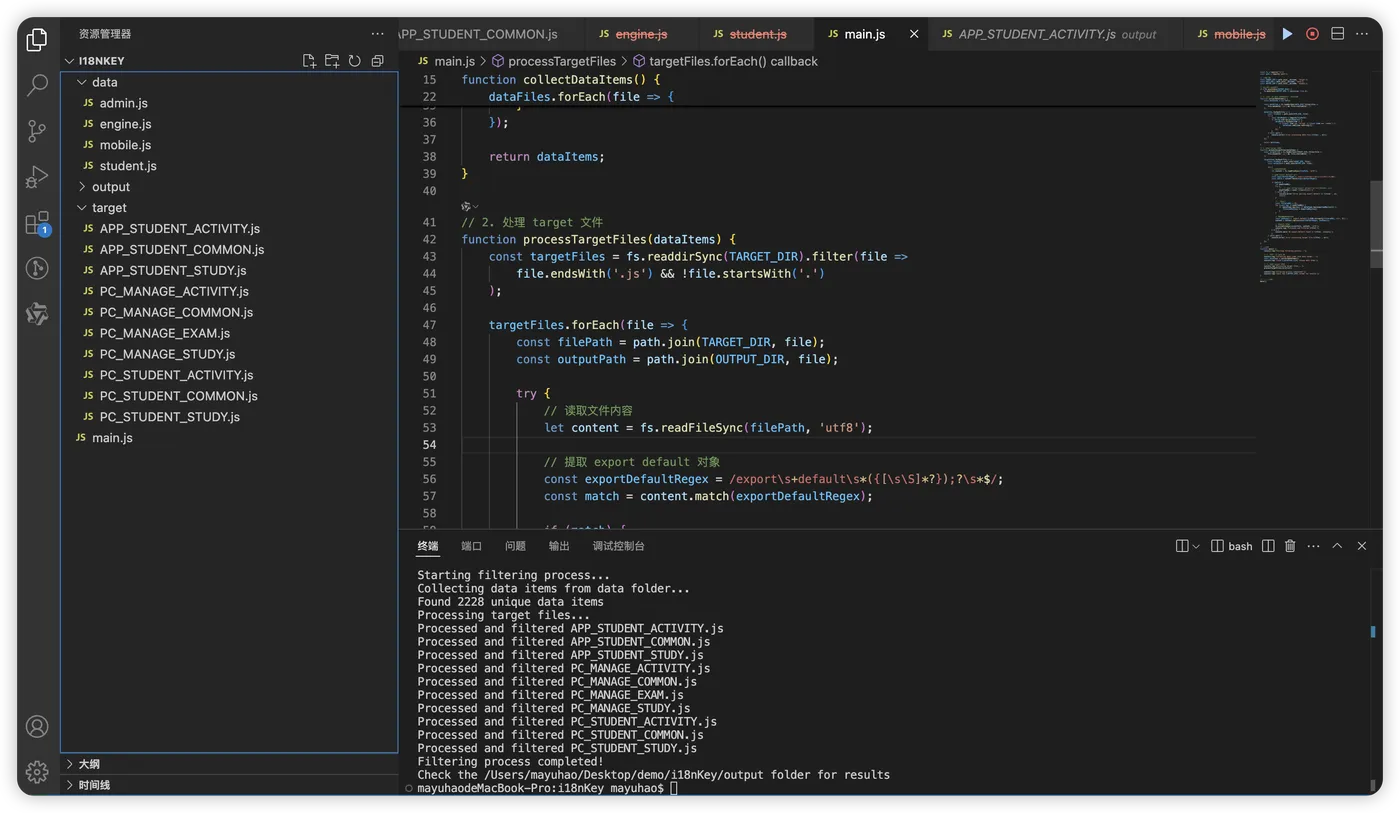Screen dimensions: 1400x813
Task: Open the Search view in activity bar
Action: tap(37, 85)
